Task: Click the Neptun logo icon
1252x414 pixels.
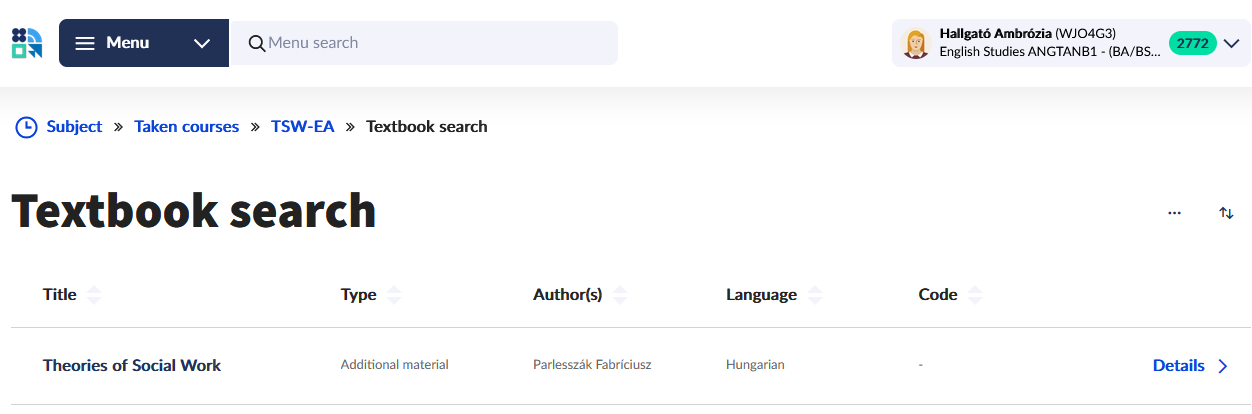Action: tap(27, 43)
